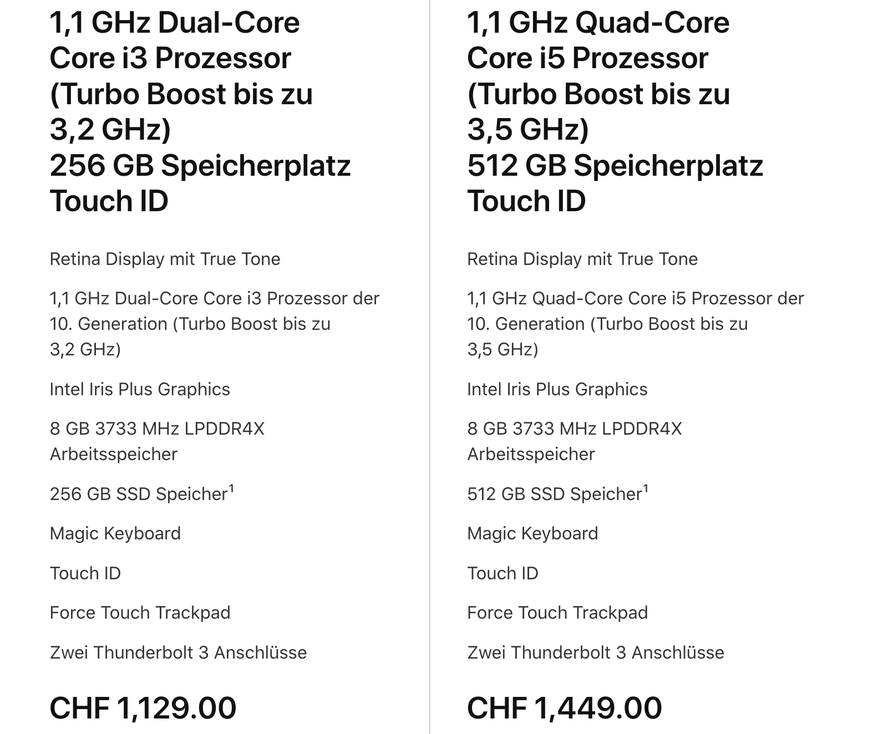This screenshot has height=734, width=873.
Task: Click 8 GB 3733 MHz LPDDR4X in i5 column
Action: pos(575,429)
